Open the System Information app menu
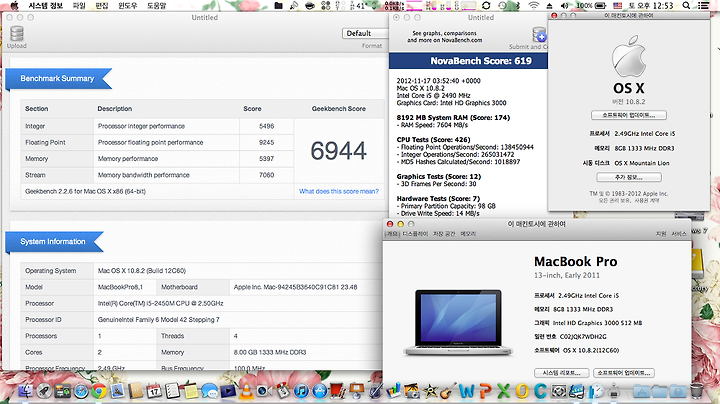This screenshot has height=404, width=720. pyautogui.click(x=45, y=6)
